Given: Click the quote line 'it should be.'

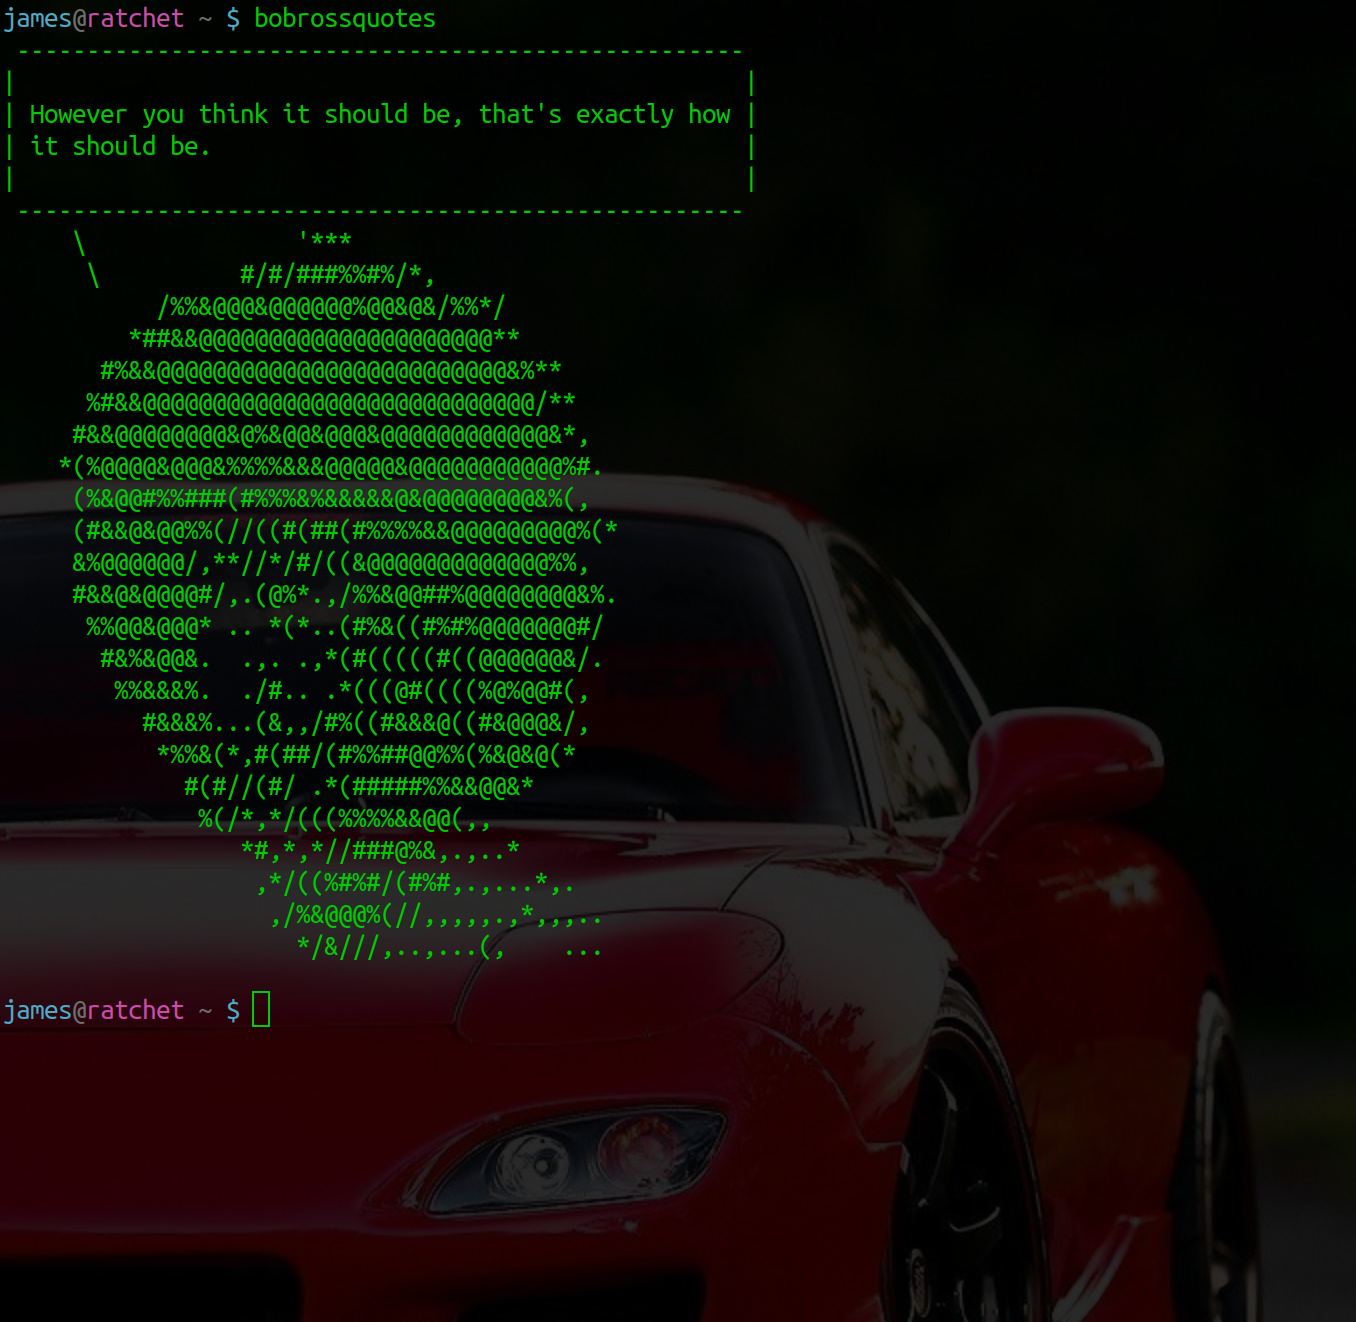Looking at the screenshot, I should [x=120, y=147].
